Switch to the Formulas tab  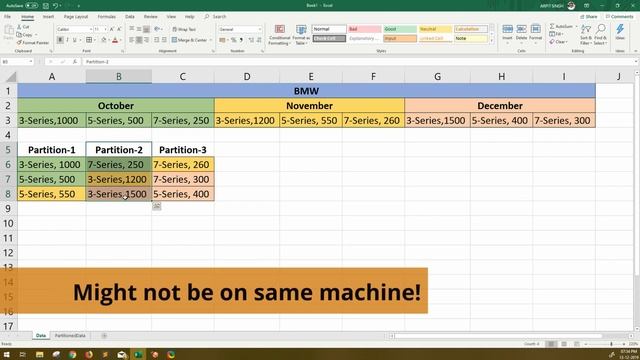[107, 17]
